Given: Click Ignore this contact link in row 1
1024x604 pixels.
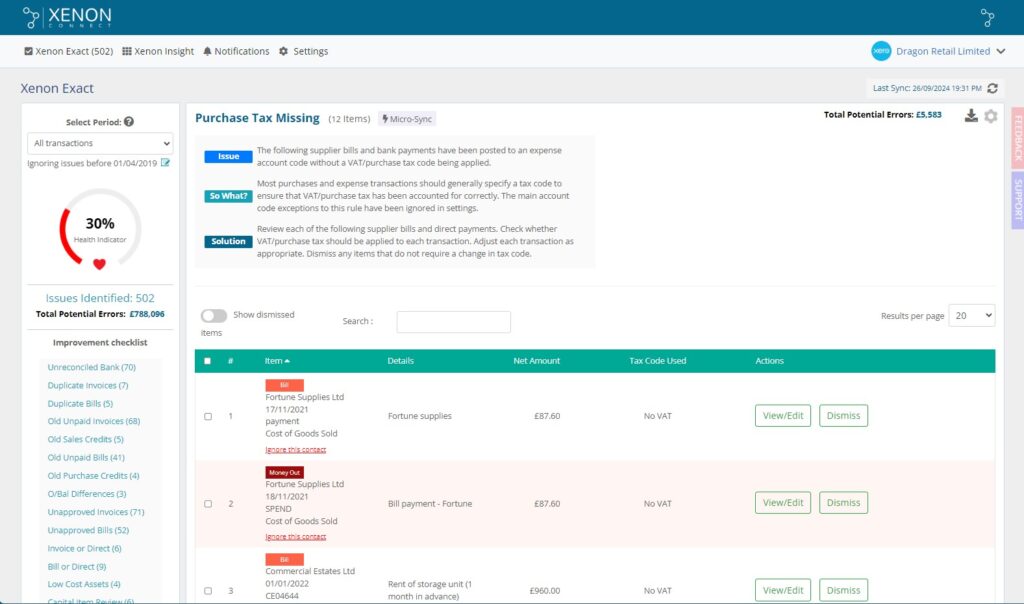Looking at the screenshot, I should pos(295,449).
